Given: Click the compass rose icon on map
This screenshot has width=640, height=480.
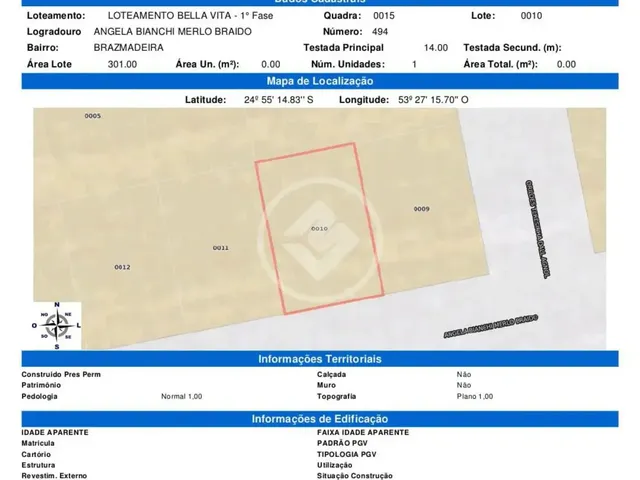Looking at the screenshot, I should tap(57, 326).
